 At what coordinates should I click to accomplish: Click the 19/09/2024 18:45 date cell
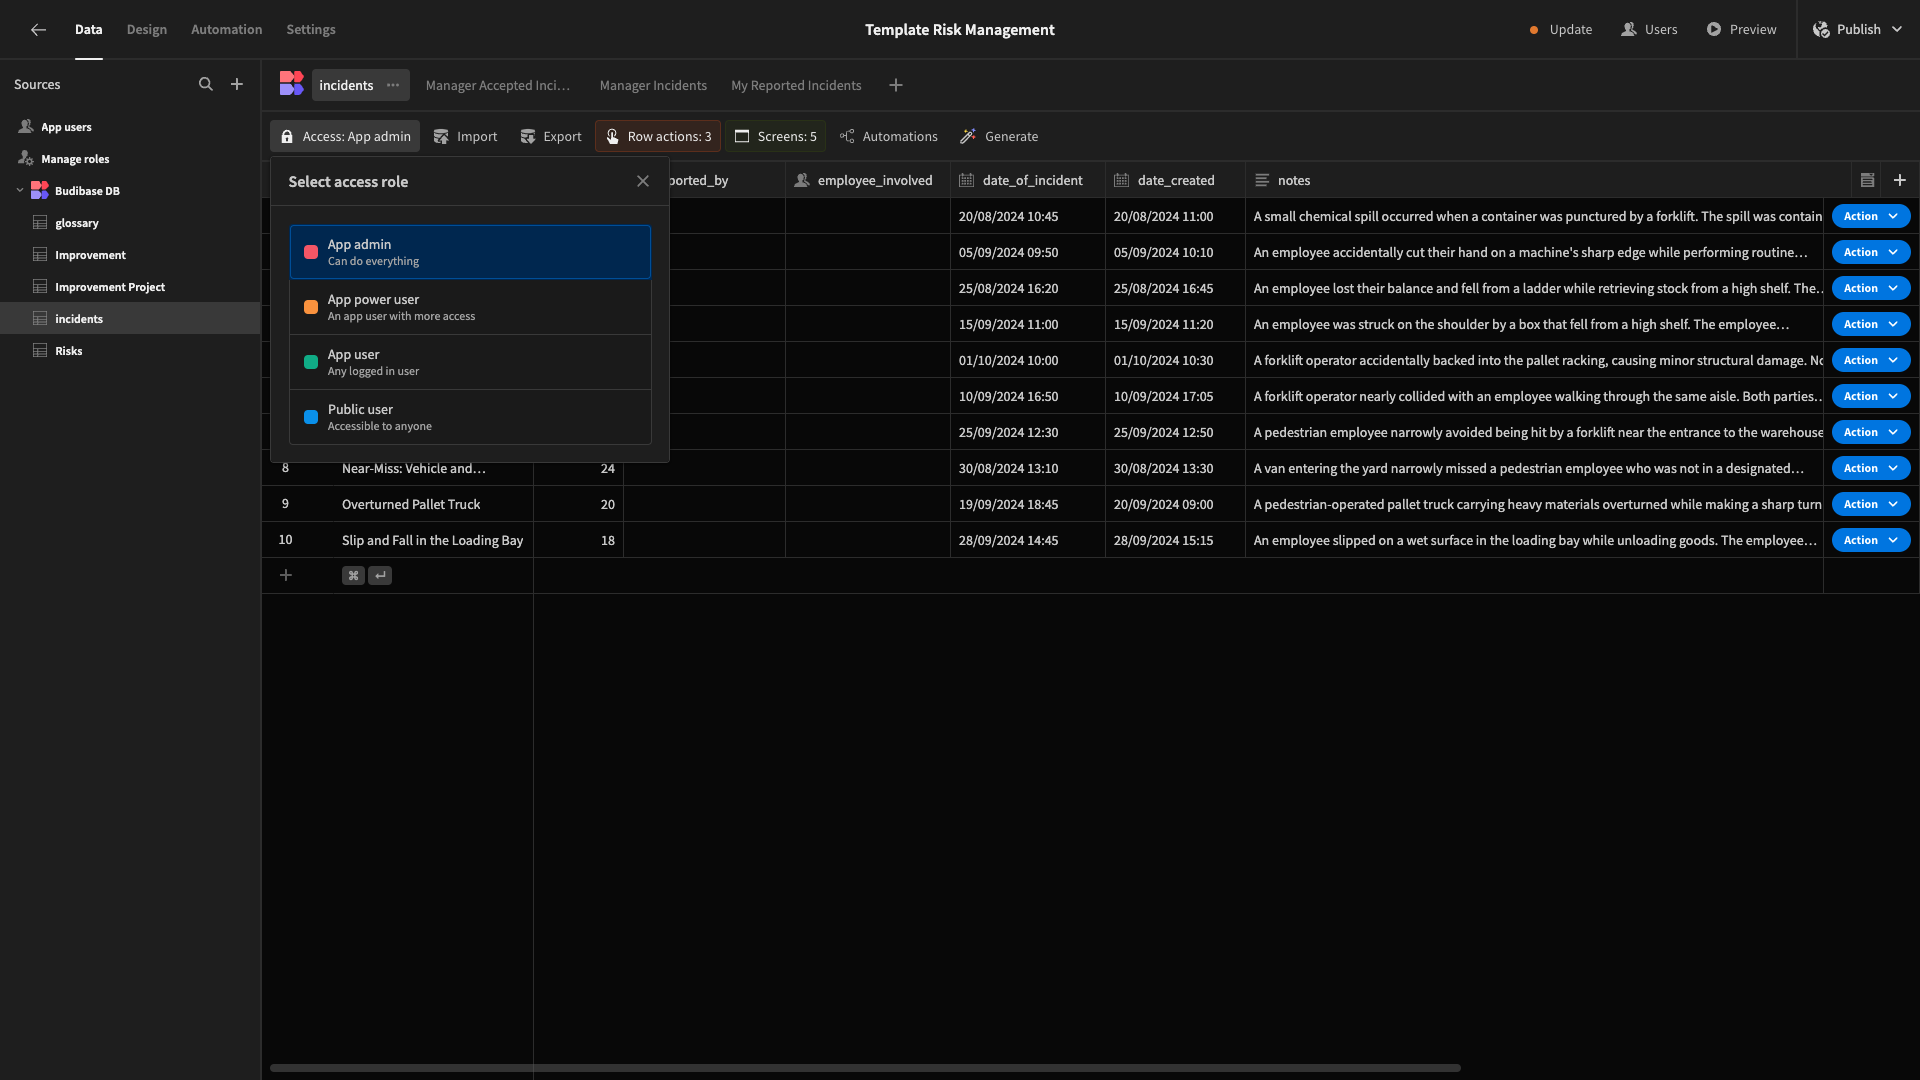[x=1028, y=505]
